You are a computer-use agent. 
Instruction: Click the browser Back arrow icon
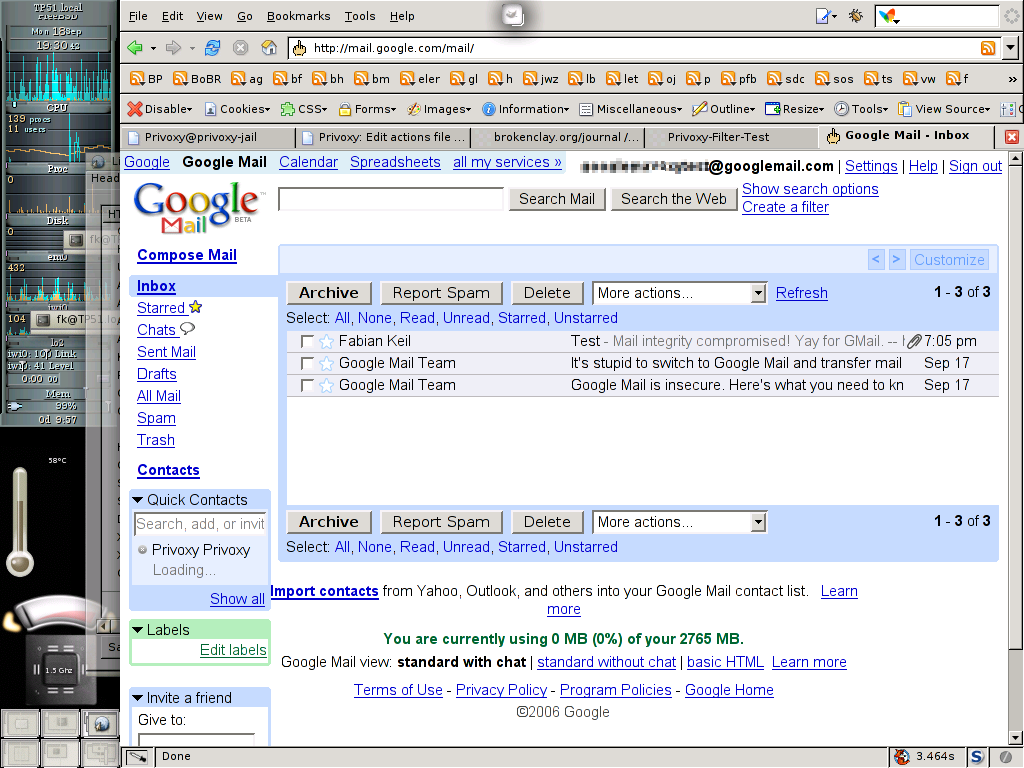click(135, 48)
